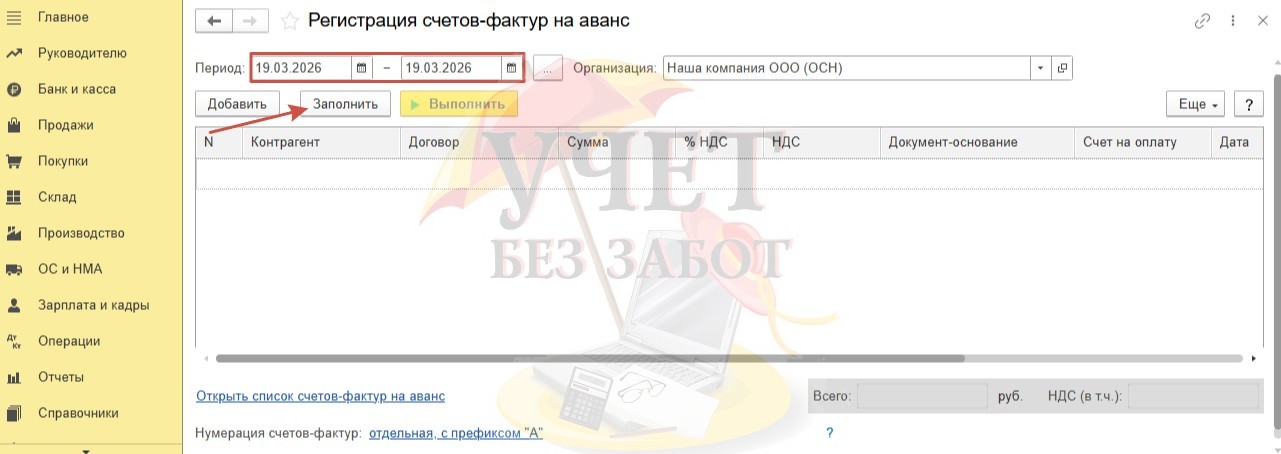This screenshot has width=1281, height=454.
Task: Click the Счет на оплату column header
Action: click(x=1143, y=142)
